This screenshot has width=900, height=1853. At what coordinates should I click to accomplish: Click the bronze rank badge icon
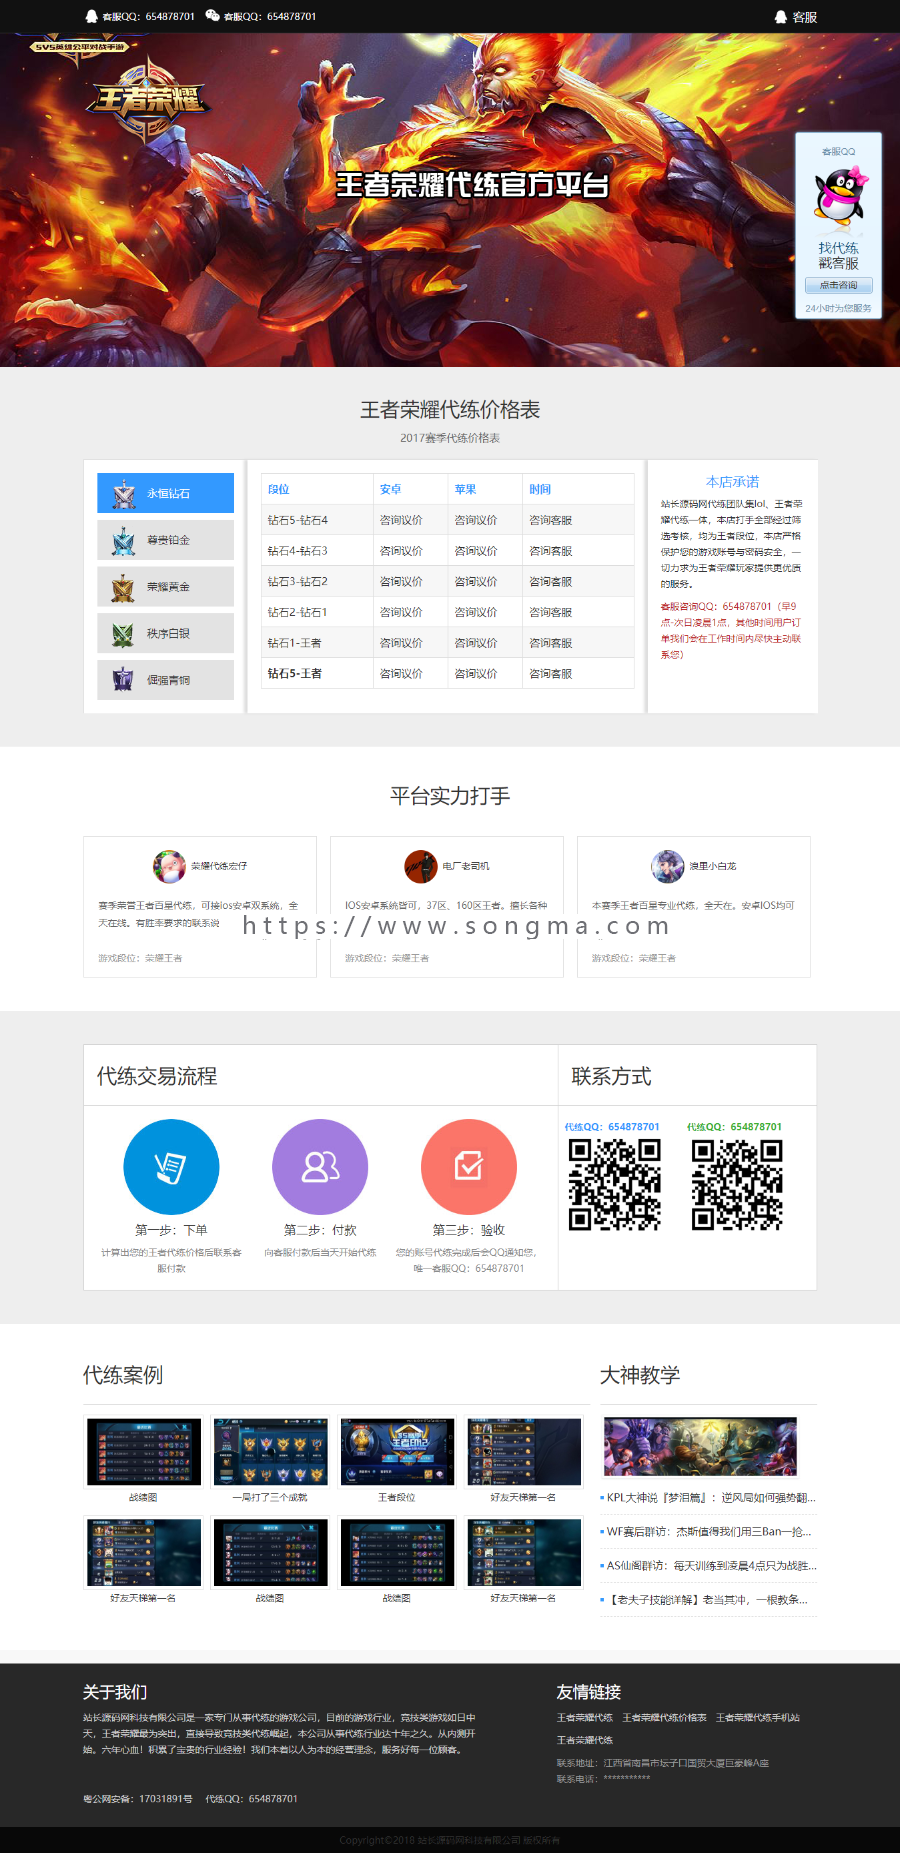pyautogui.click(x=124, y=680)
